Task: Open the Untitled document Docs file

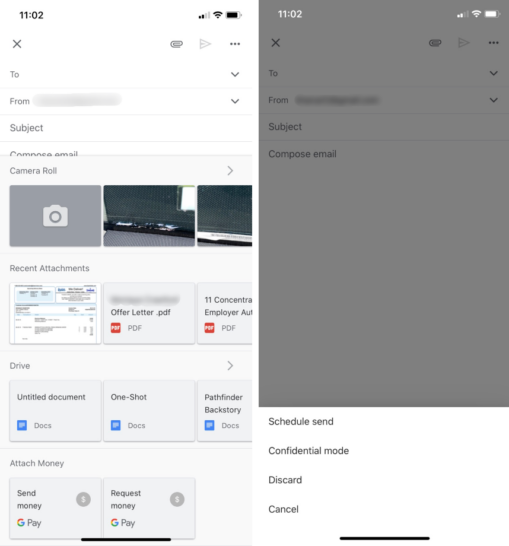Action: pos(55,411)
